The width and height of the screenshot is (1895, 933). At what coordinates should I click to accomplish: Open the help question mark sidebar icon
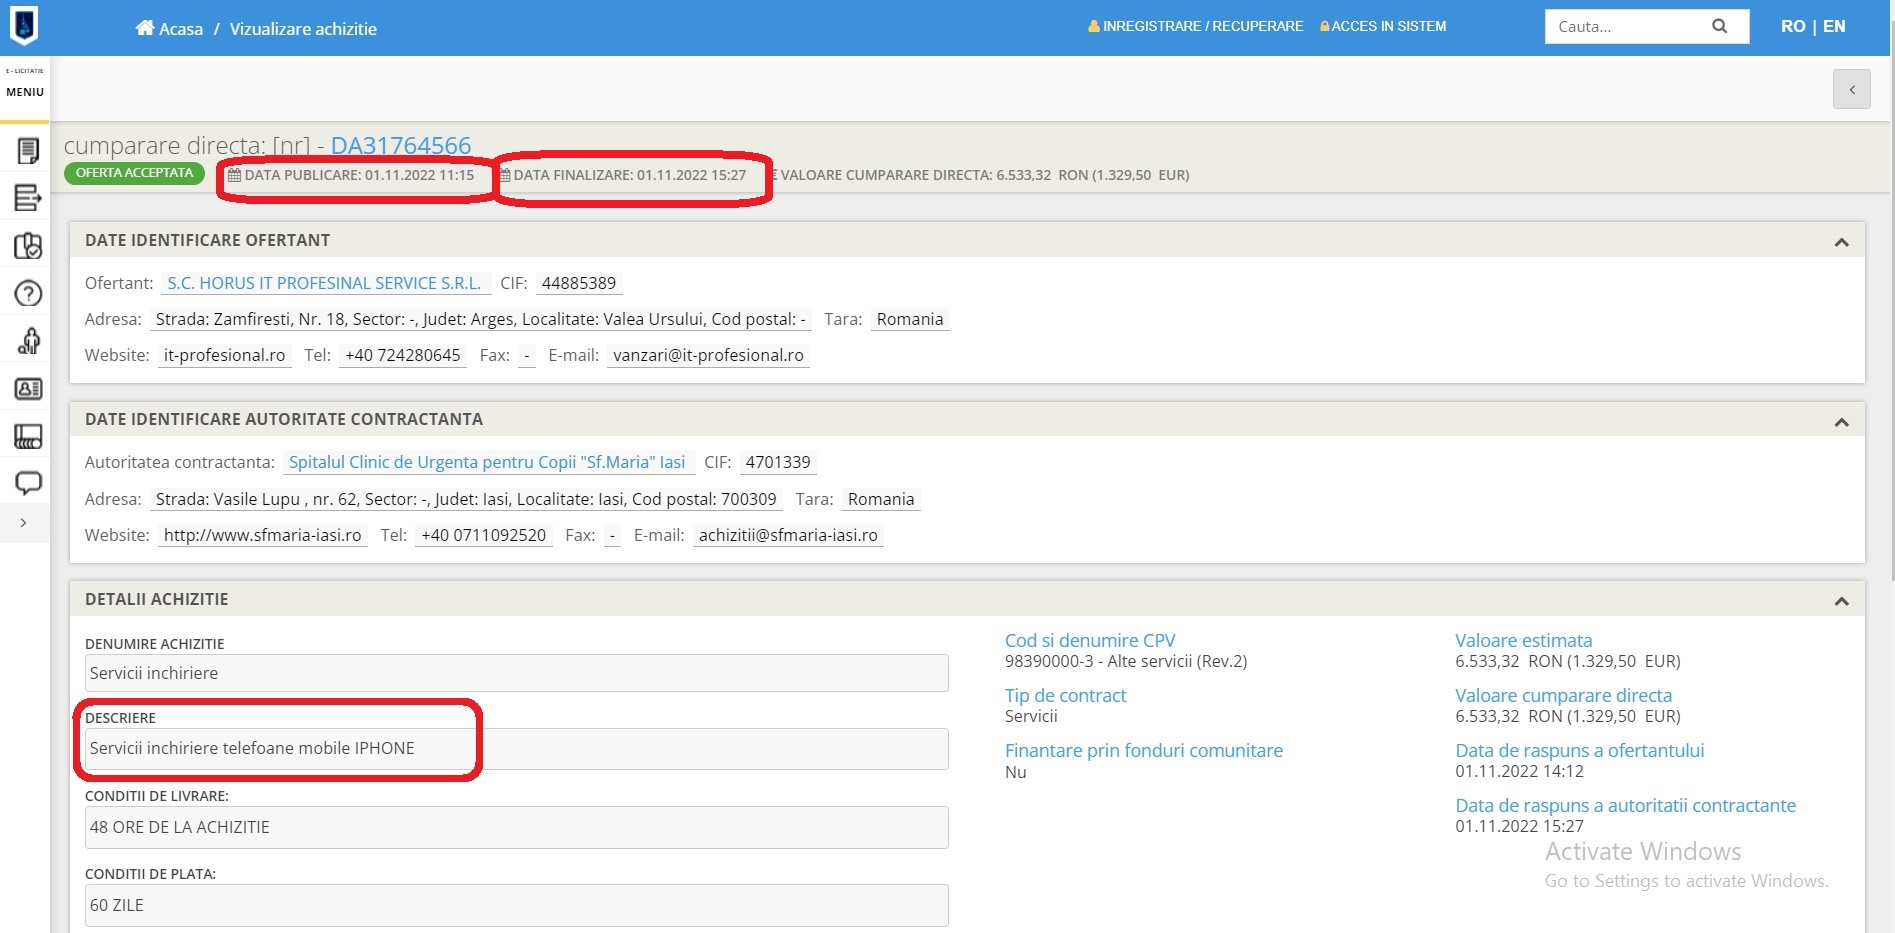point(28,293)
